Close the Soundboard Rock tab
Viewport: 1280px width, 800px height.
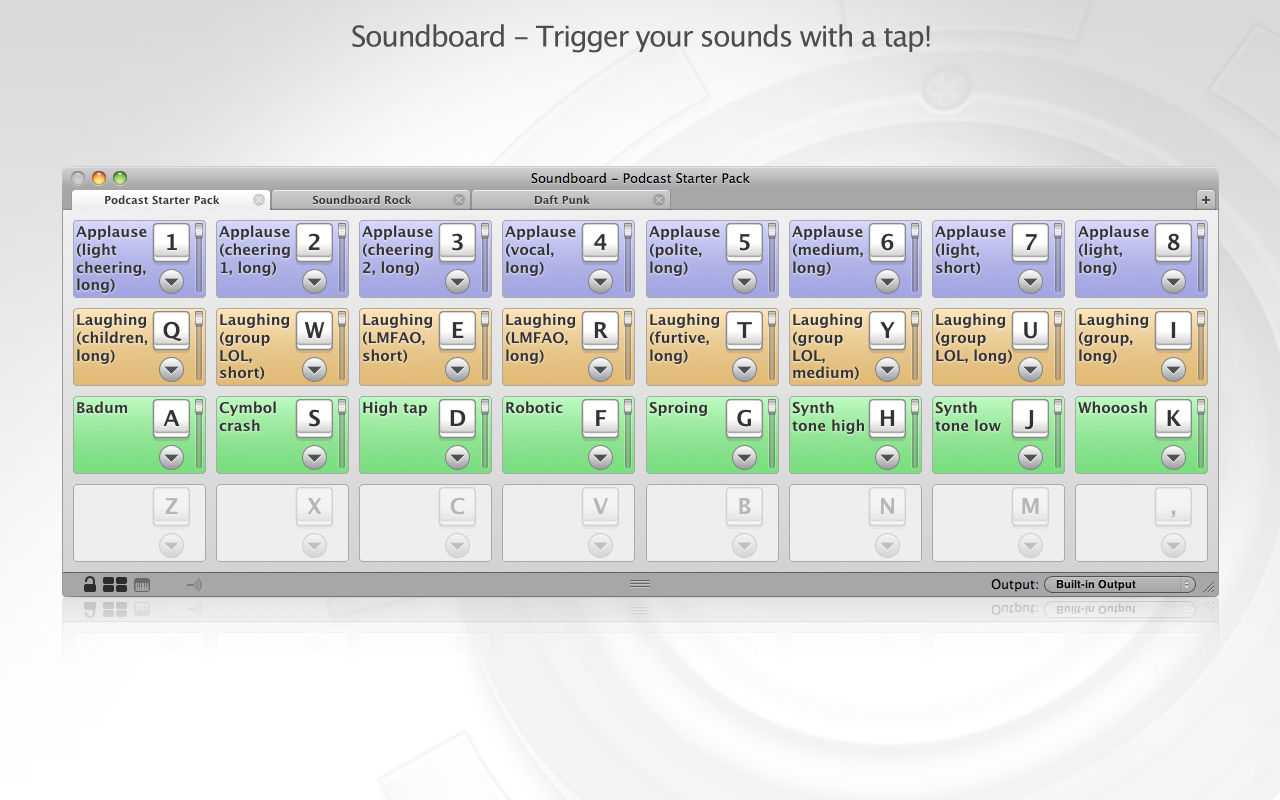459,200
